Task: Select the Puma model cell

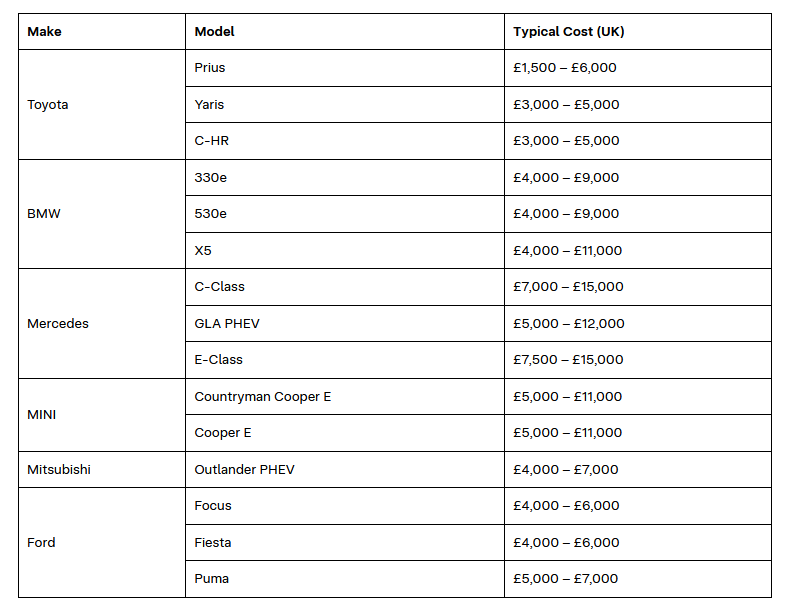Action: [x=212, y=579]
